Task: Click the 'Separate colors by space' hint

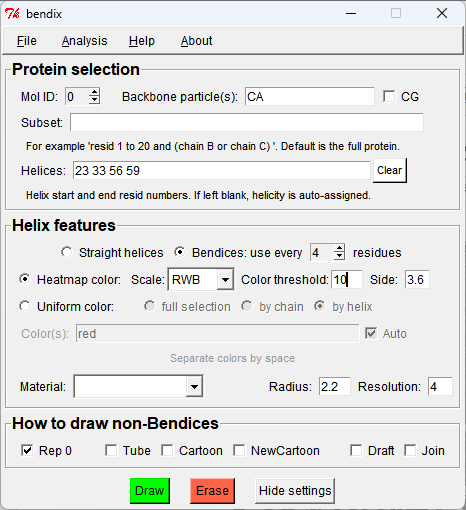Action: coord(233,358)
